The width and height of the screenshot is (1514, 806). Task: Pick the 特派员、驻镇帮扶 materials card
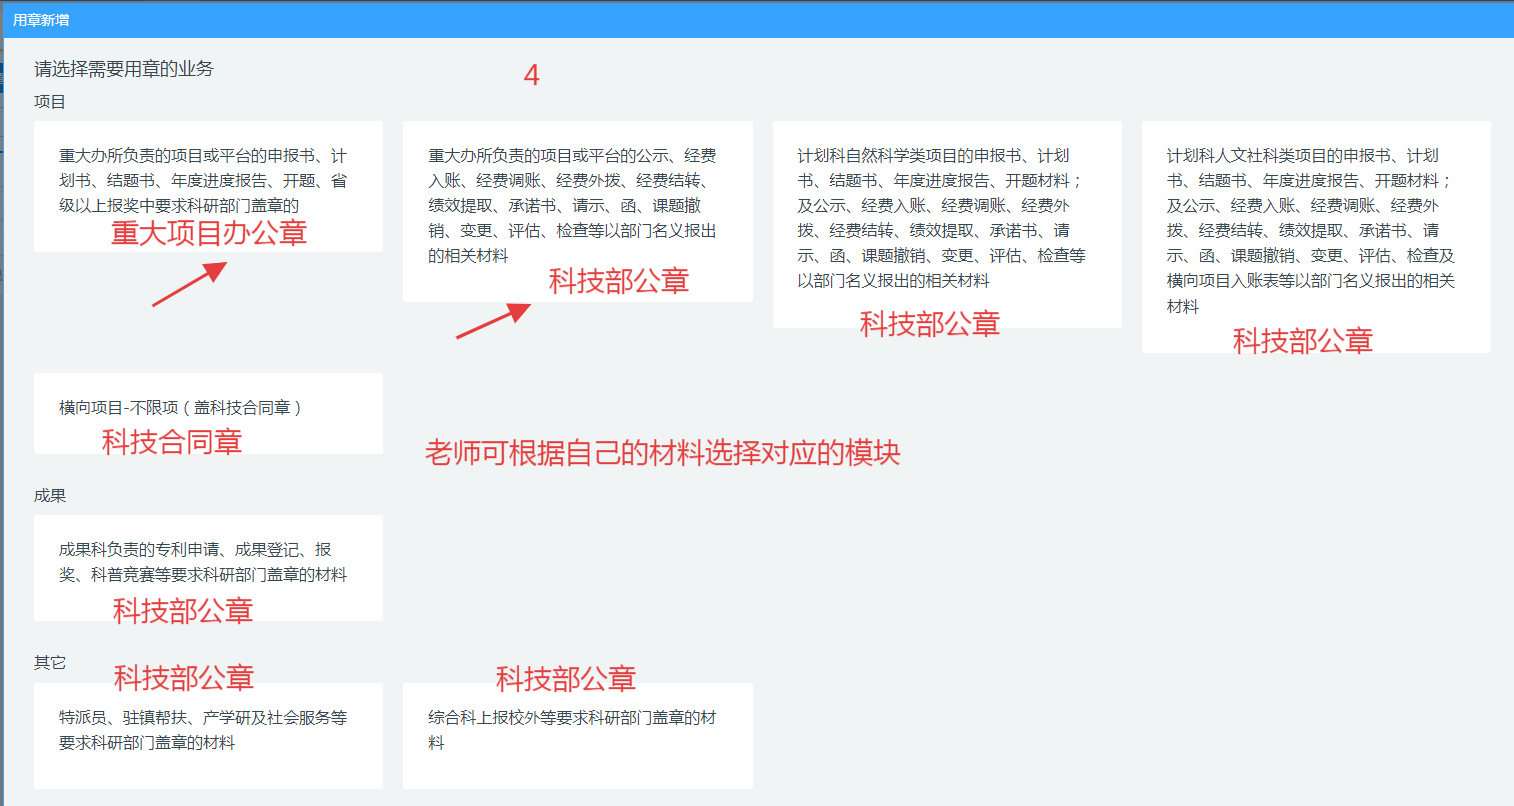pos(207,731)
